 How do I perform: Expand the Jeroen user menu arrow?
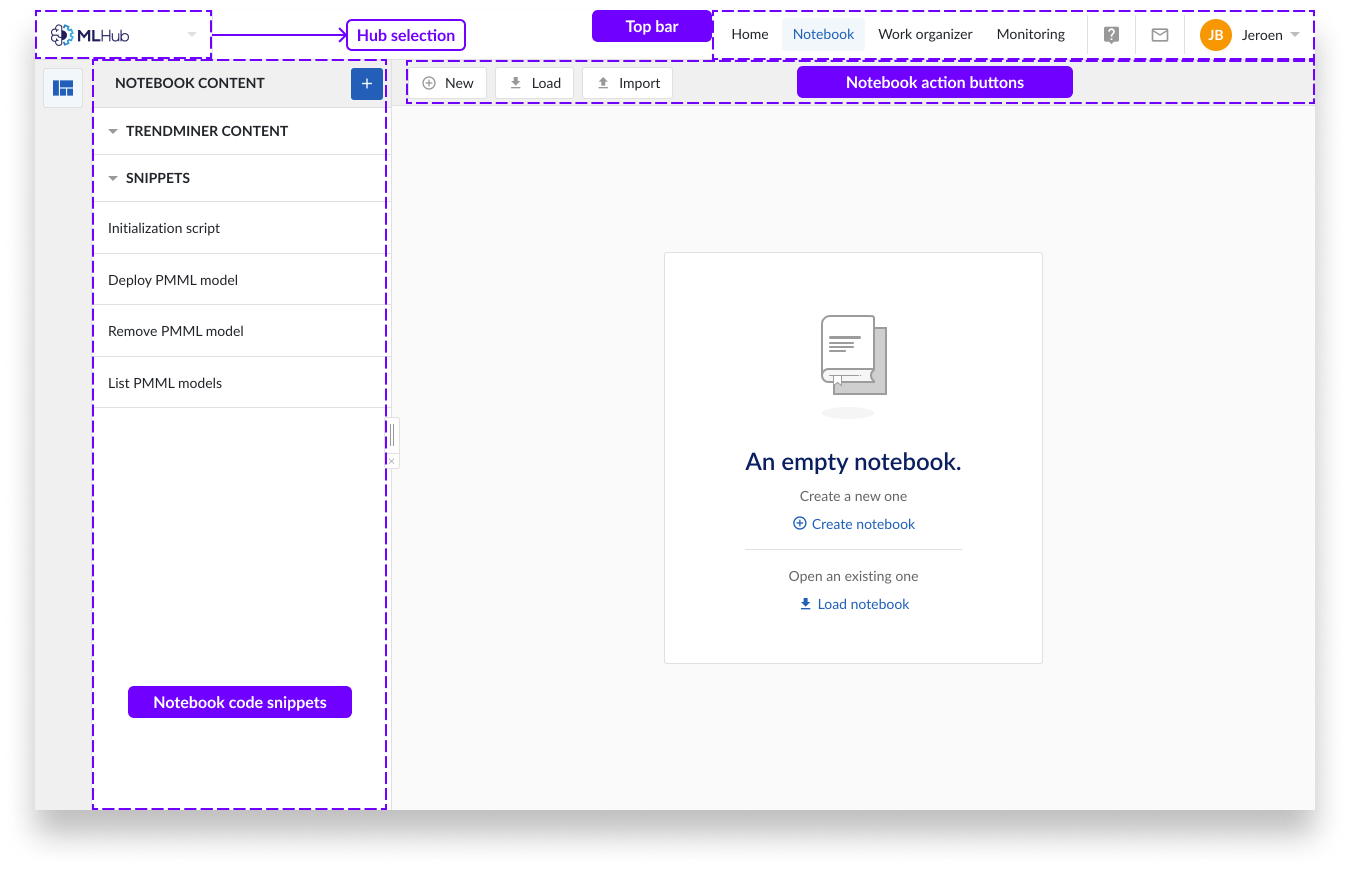1295,35
